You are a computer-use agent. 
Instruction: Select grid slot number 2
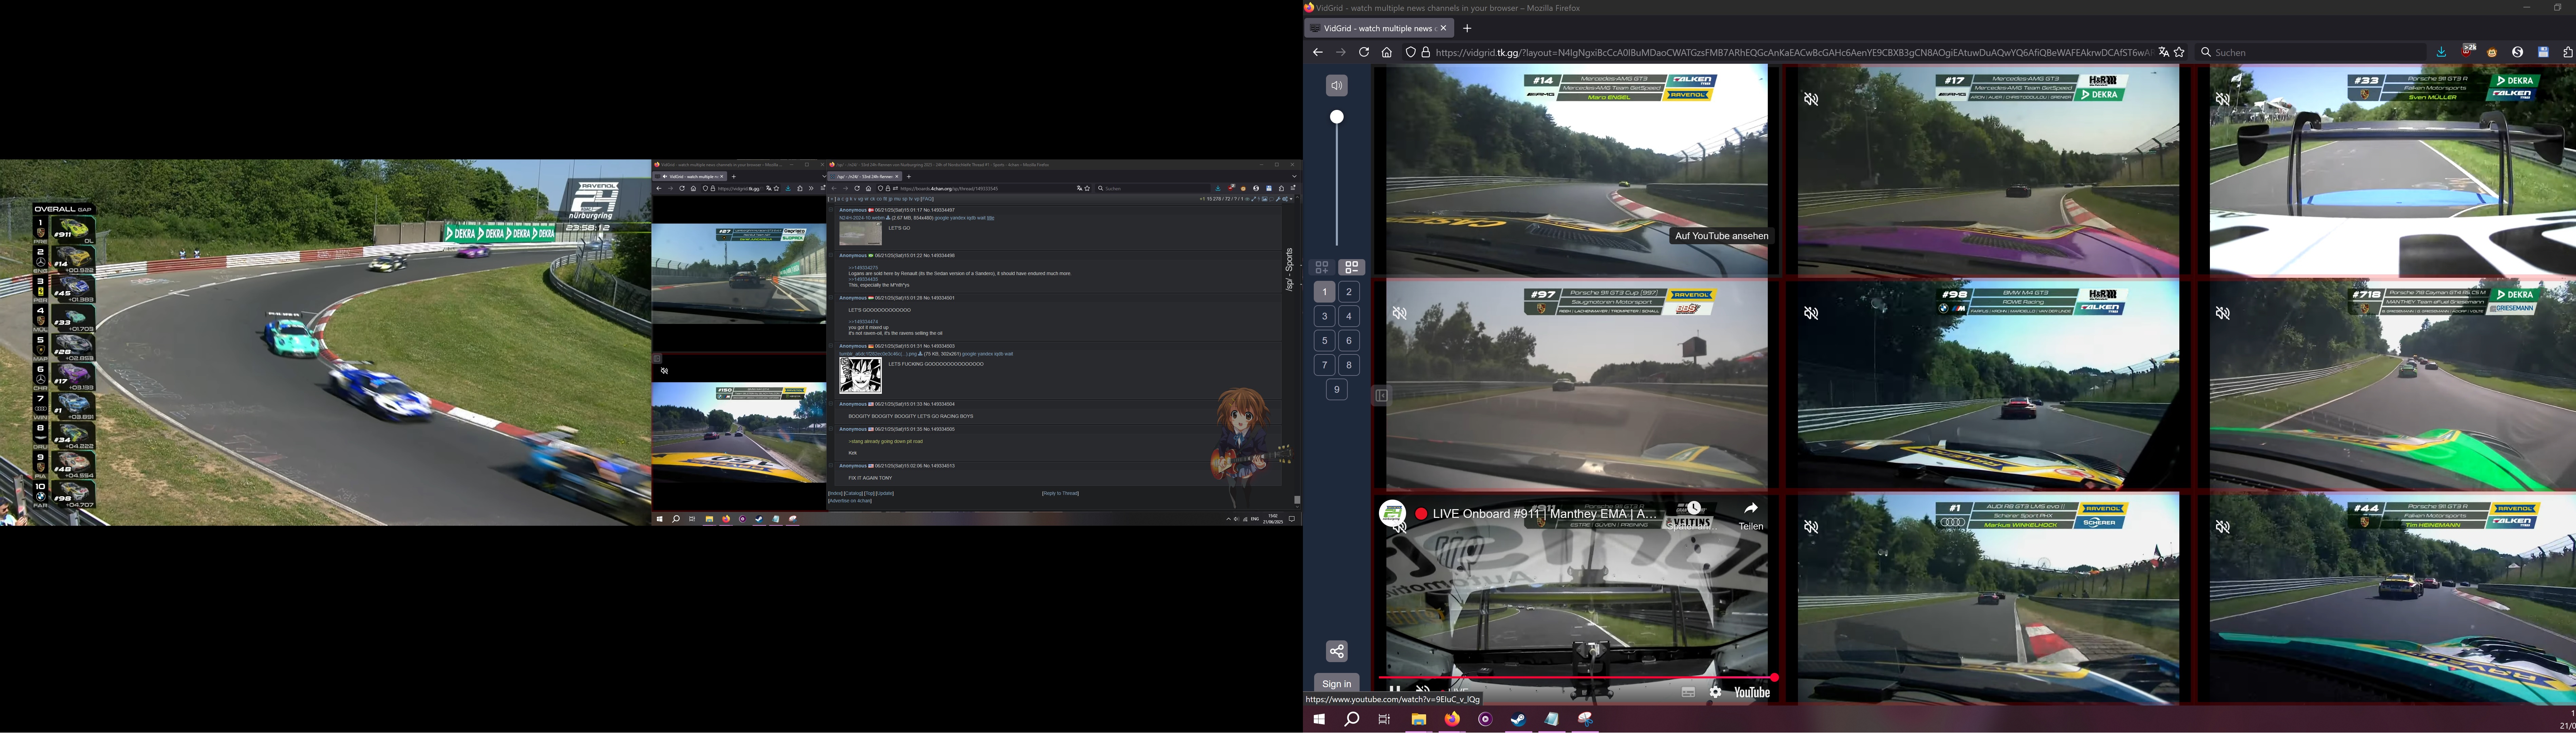click(1349, 292)
